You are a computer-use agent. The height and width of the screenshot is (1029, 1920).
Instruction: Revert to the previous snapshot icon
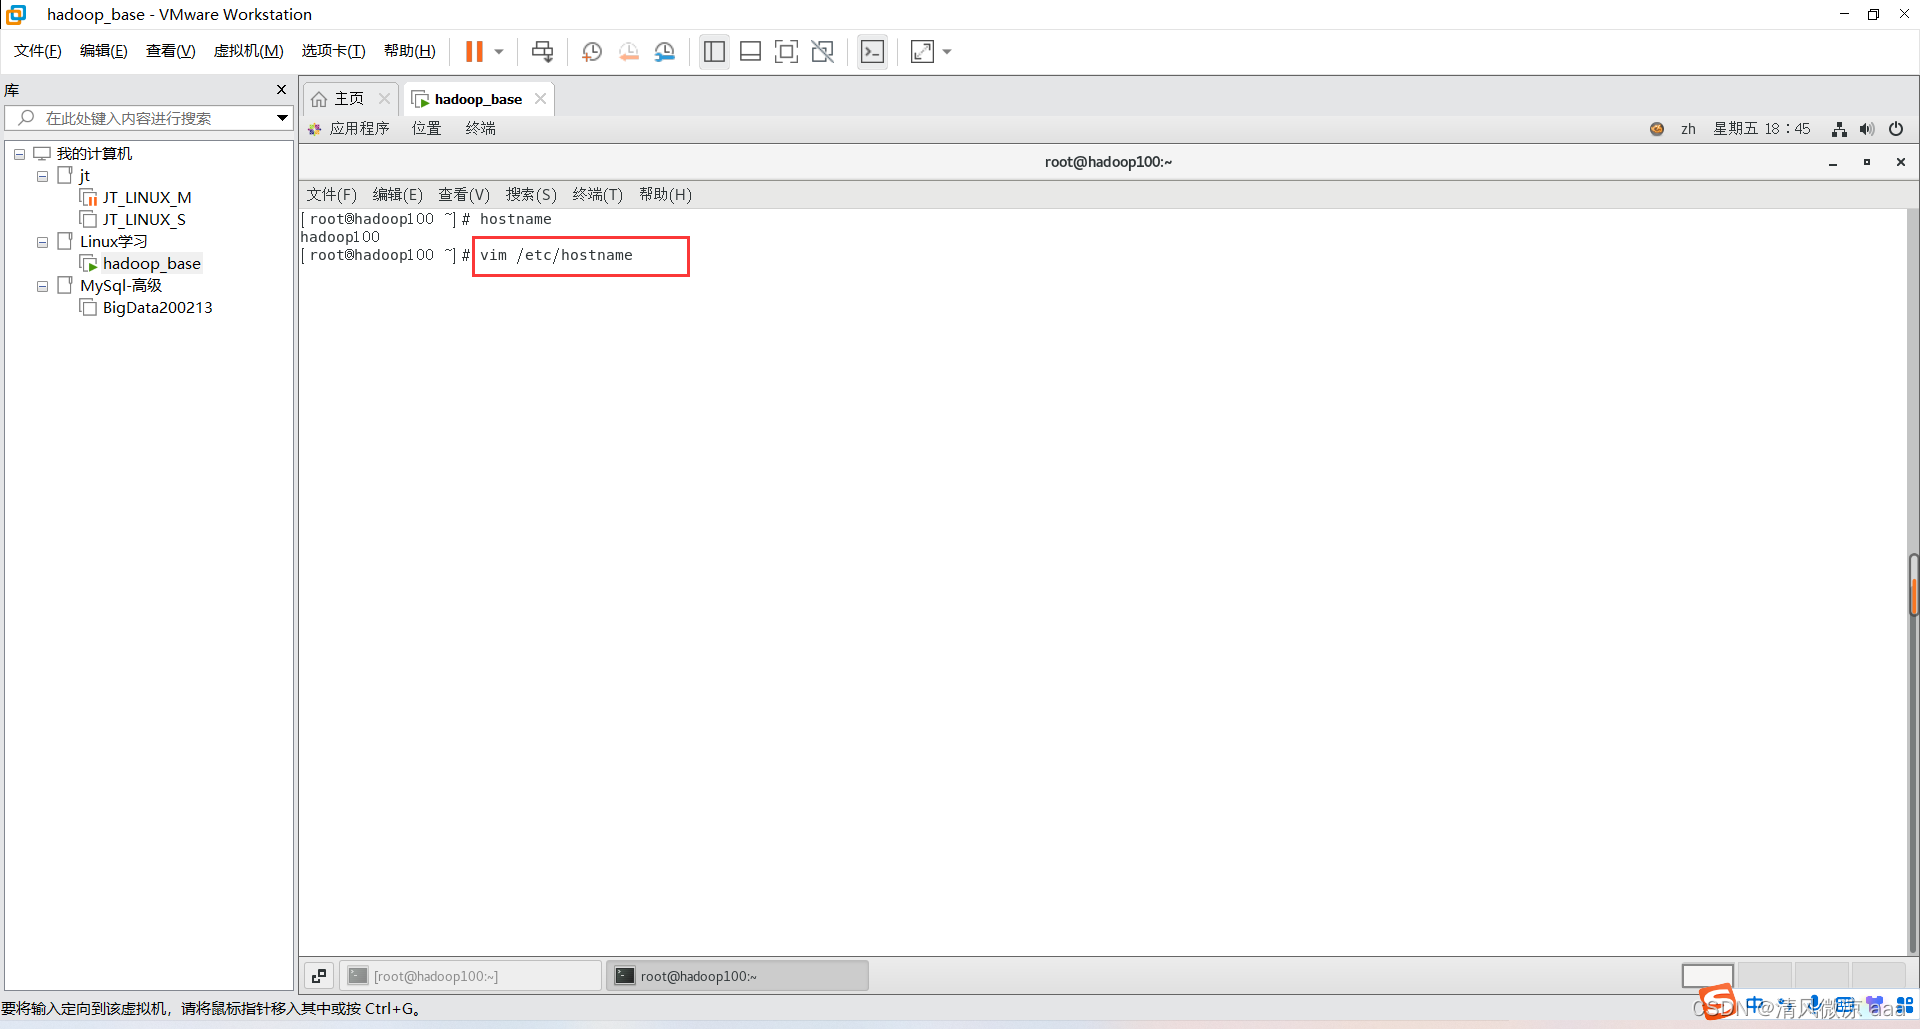(x=629, y=51)
